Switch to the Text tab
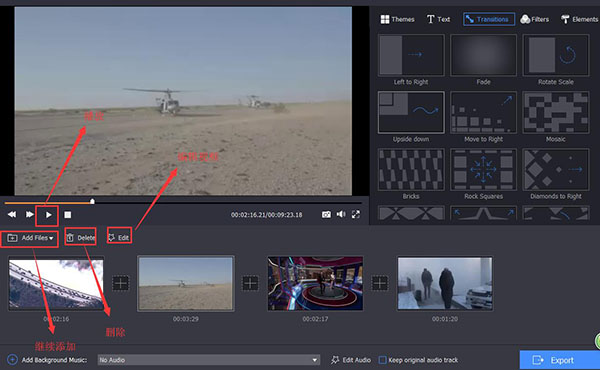 [439, 19]
